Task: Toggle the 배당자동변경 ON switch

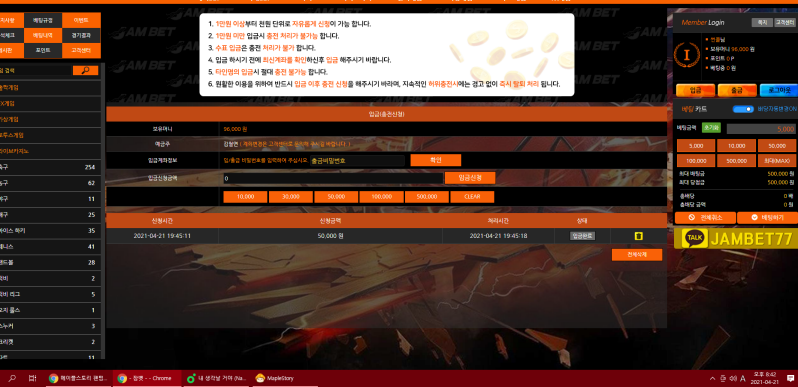Action: pyautogui.click(x=743, y=109)
